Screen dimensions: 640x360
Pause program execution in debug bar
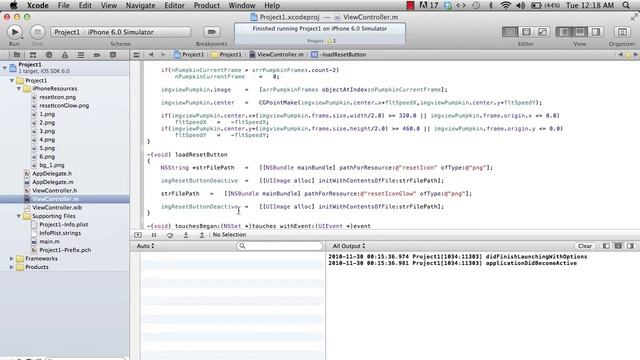pos(154,235)
